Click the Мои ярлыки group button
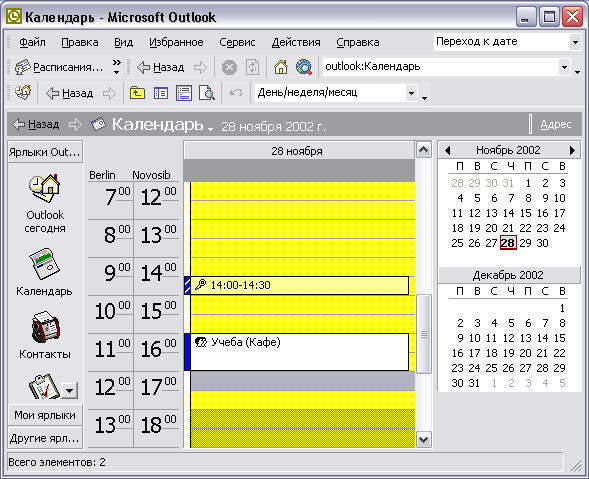 point(45,415)
